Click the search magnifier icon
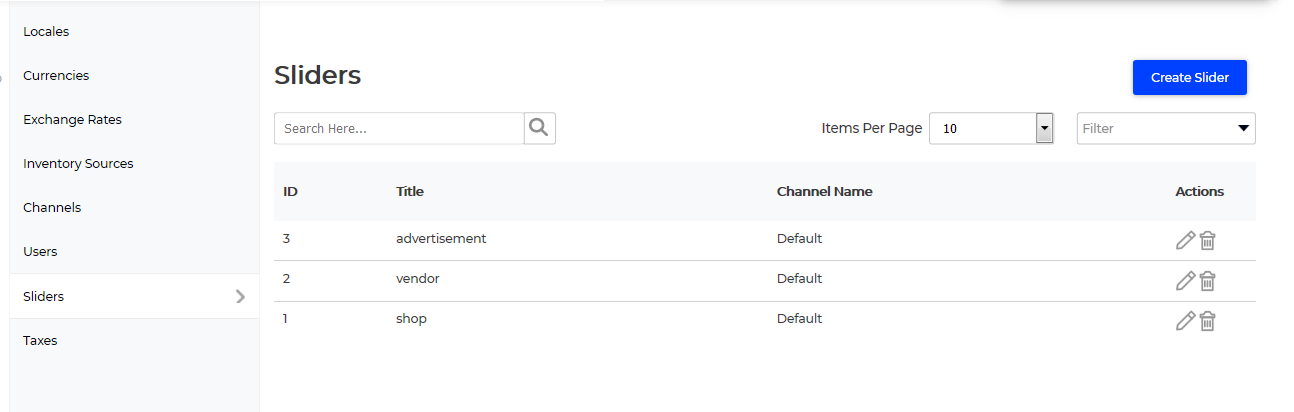The width and height of the screenshot is (1294, 412). pyautogui.click(x=540, y=128)
